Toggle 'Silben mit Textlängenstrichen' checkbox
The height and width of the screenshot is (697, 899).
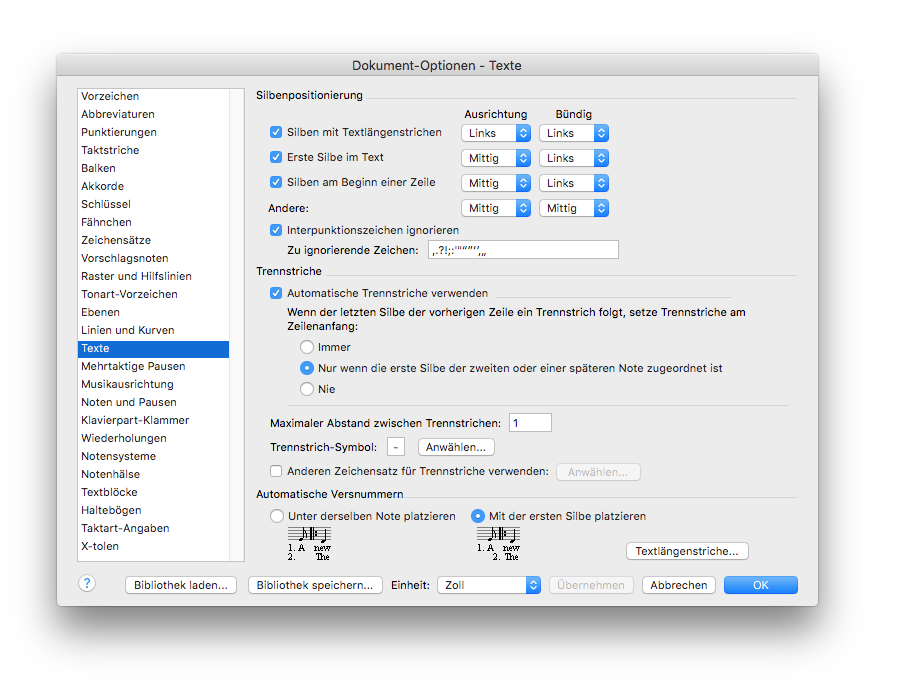click(276, 132)
